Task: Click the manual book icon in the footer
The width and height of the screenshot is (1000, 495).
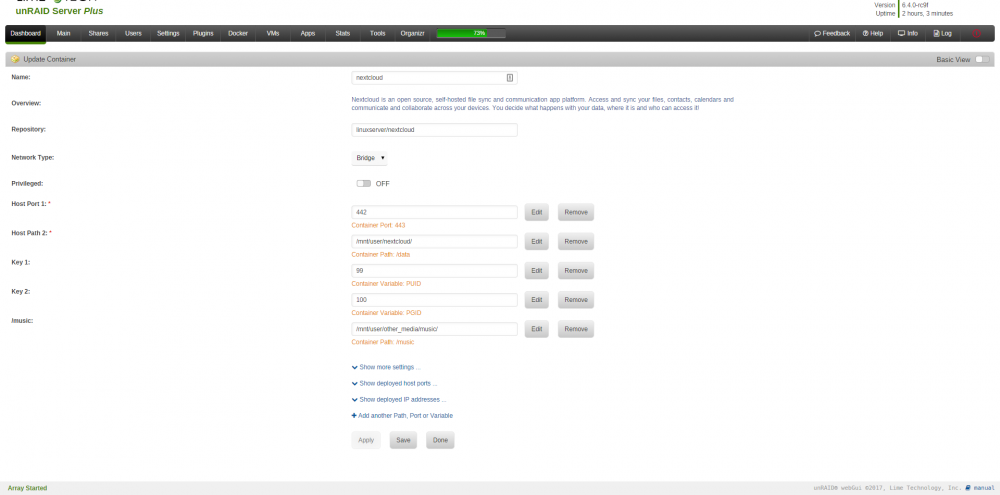Action: [968, 488]
